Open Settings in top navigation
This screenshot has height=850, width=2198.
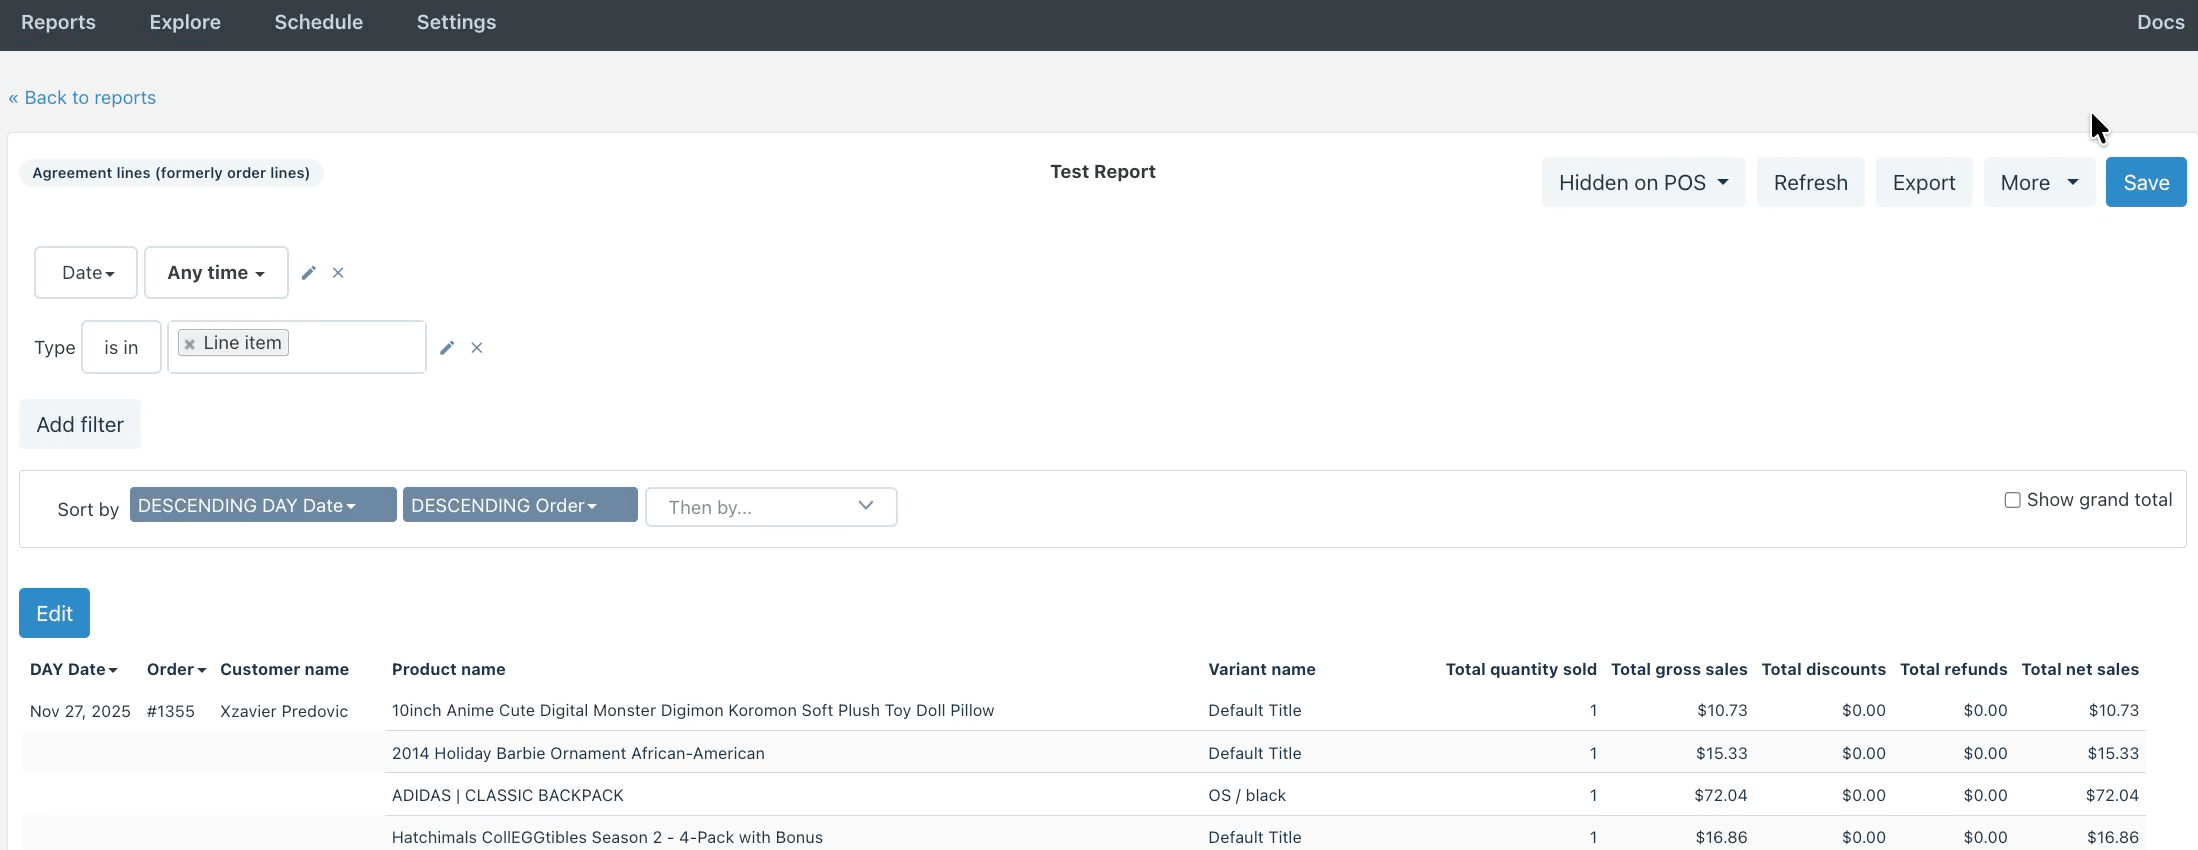coord(456,22)
